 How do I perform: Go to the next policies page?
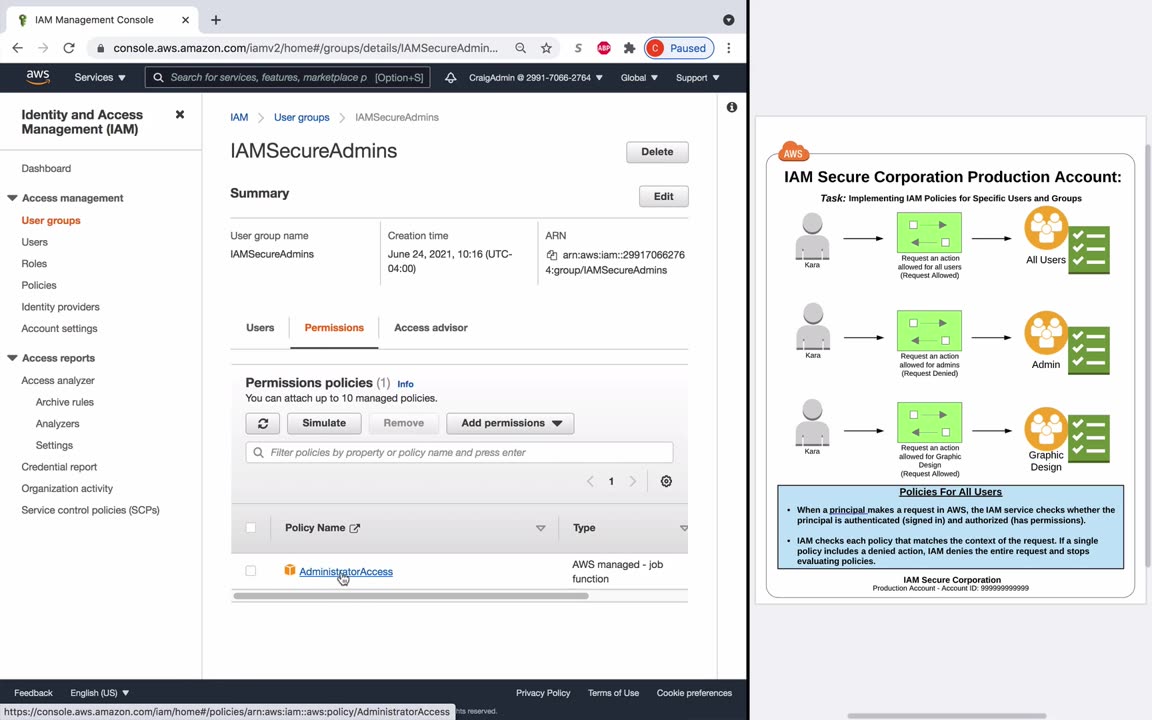point(633,481)
